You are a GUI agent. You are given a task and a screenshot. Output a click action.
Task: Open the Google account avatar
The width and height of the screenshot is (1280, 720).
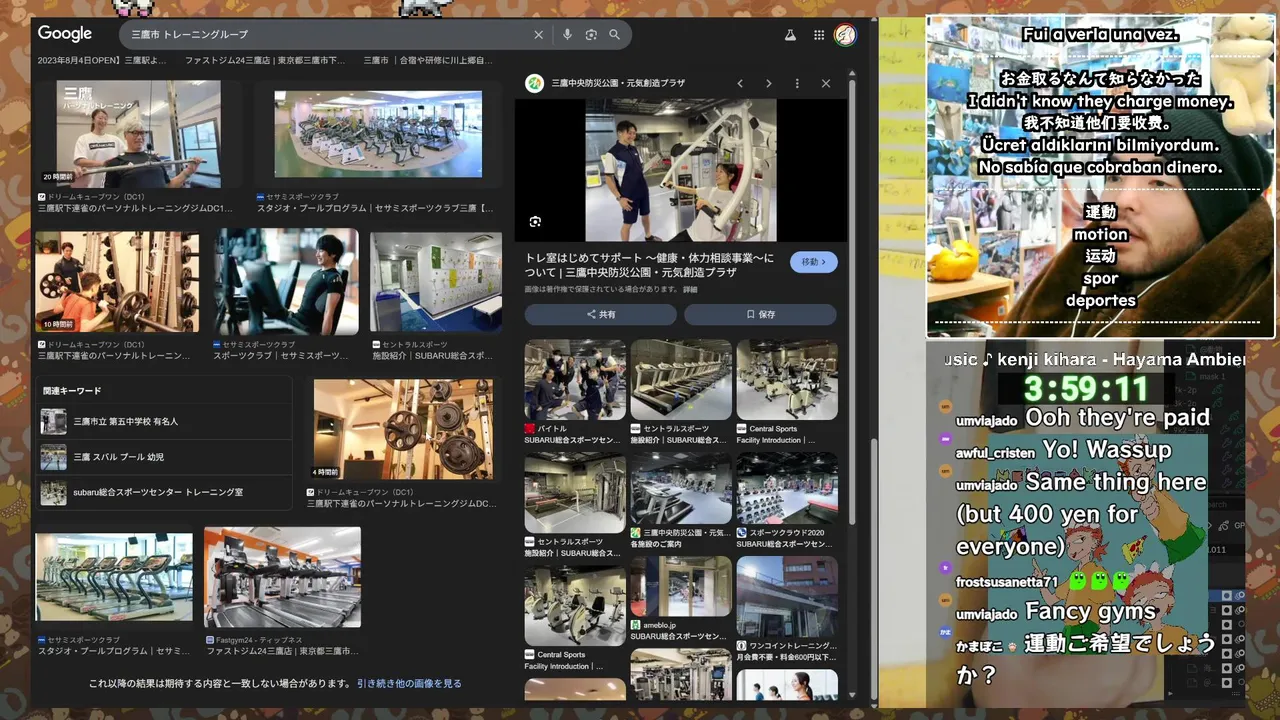[x=845, y=35]
